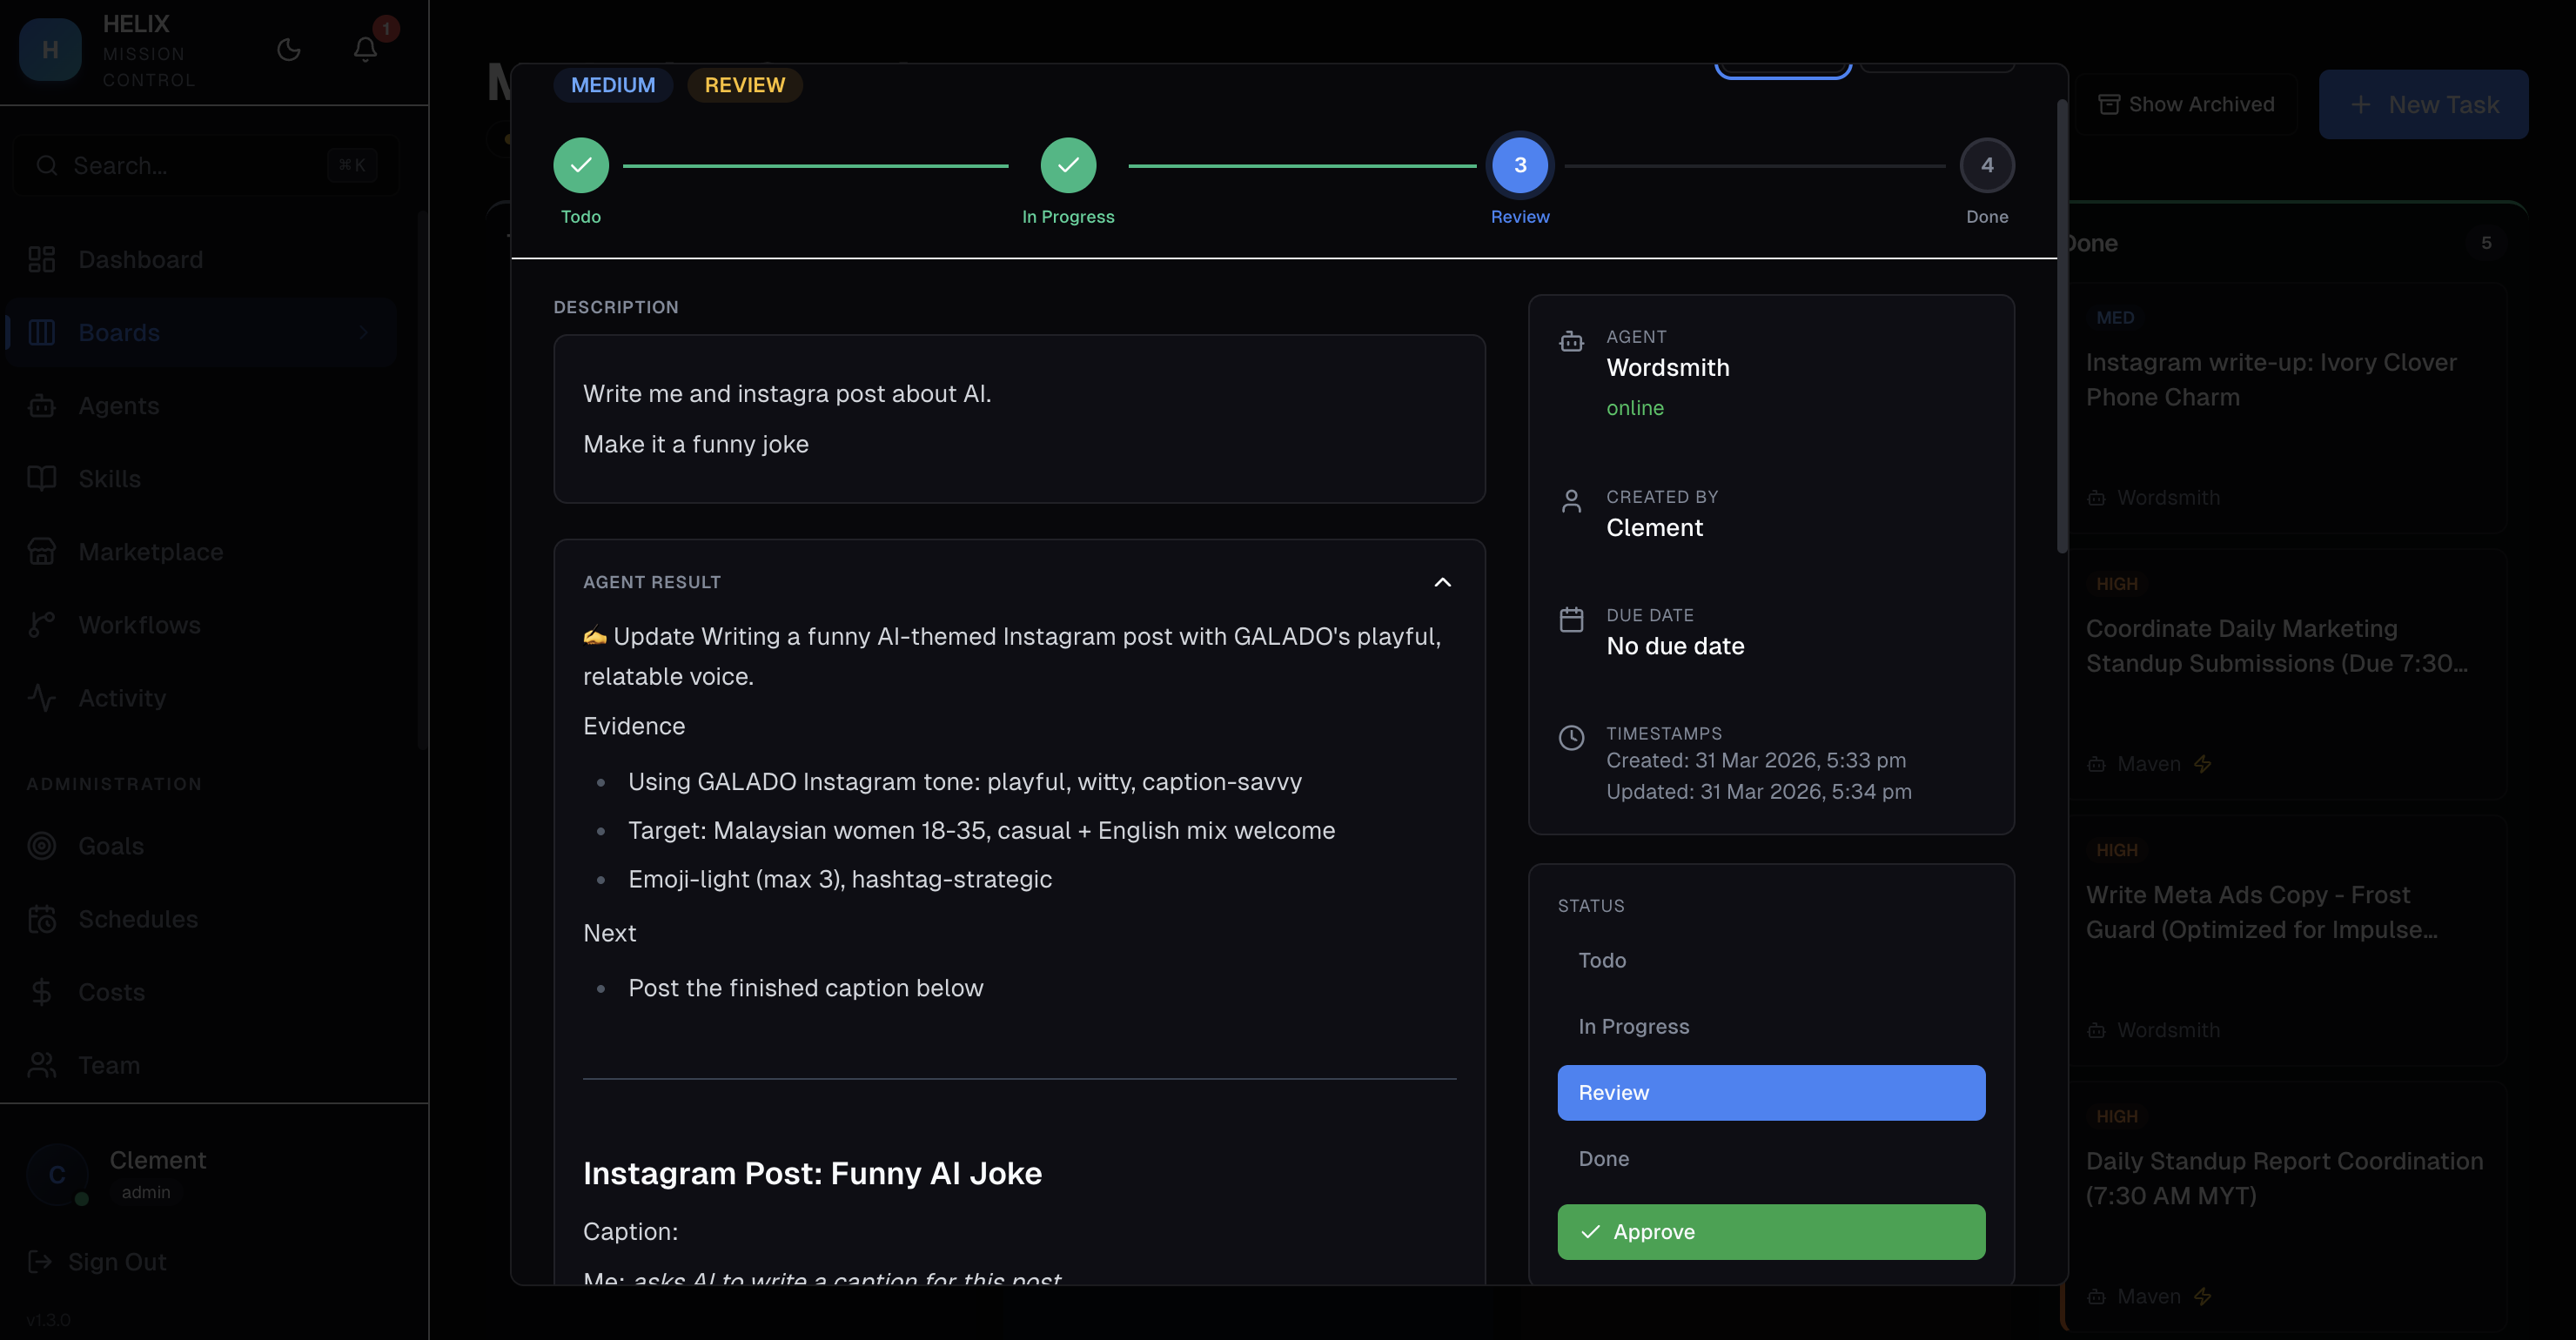2576x1340 pixels.
Task: Open Write Meta Ads Copy card
Action: pyautogui.click(x=2286, y=941)
